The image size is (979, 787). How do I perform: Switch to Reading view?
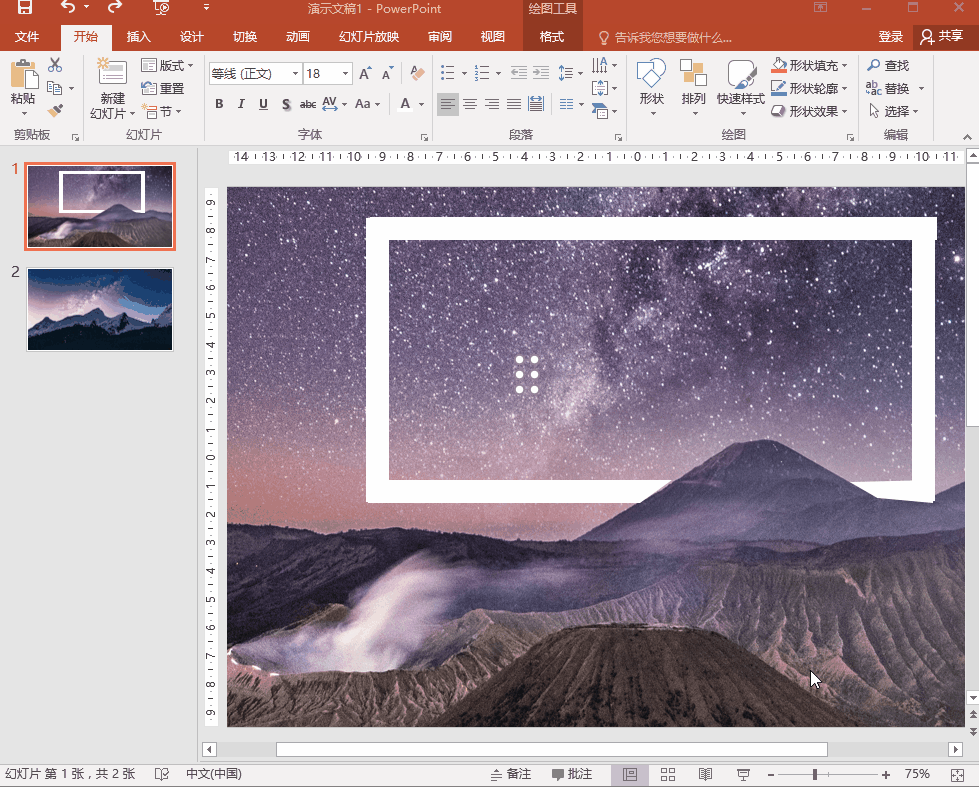coord(705,775)
